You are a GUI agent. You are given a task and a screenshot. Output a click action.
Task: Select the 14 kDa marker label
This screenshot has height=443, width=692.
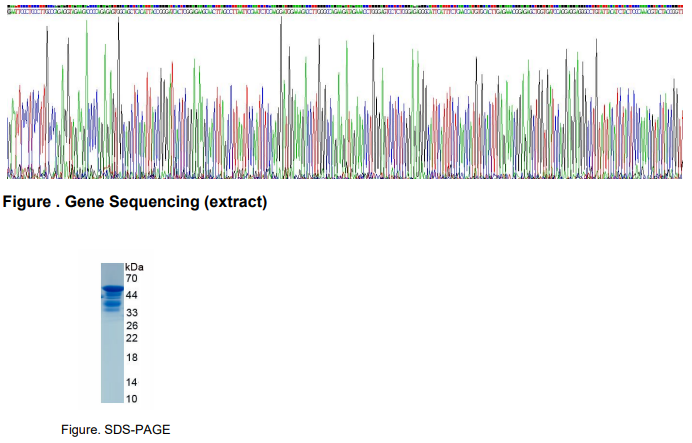(131, 382)
